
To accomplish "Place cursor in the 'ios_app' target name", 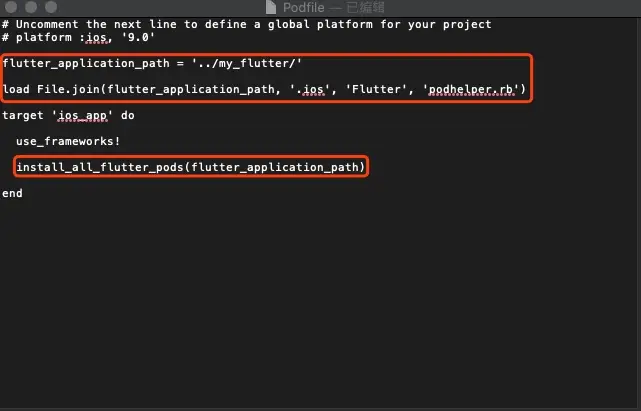I will pos(82,115).
